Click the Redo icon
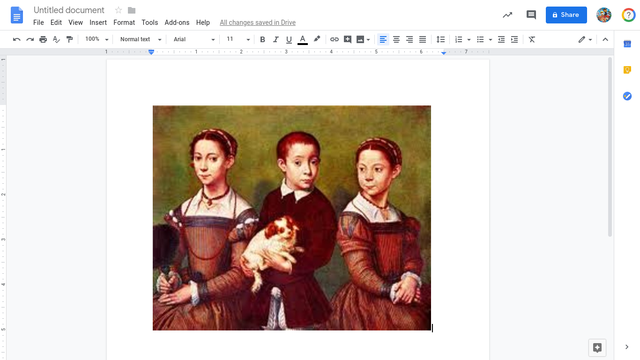Image resolution: width=640 pixels, height=360 pixels. click(30, 40)
